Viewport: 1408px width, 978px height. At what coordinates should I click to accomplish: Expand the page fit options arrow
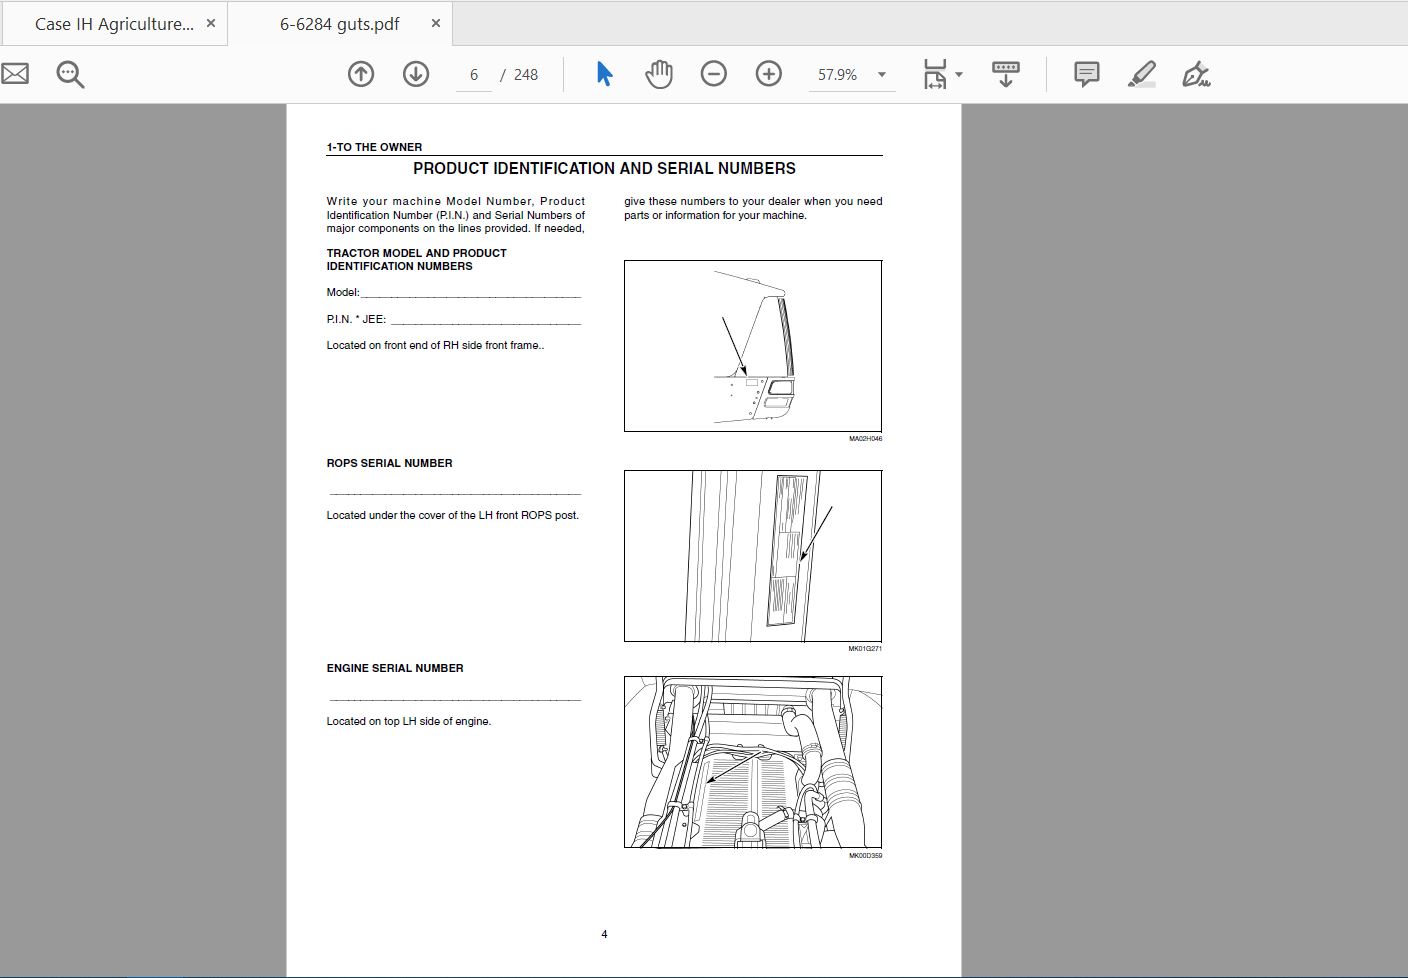(x=959, y=74)
